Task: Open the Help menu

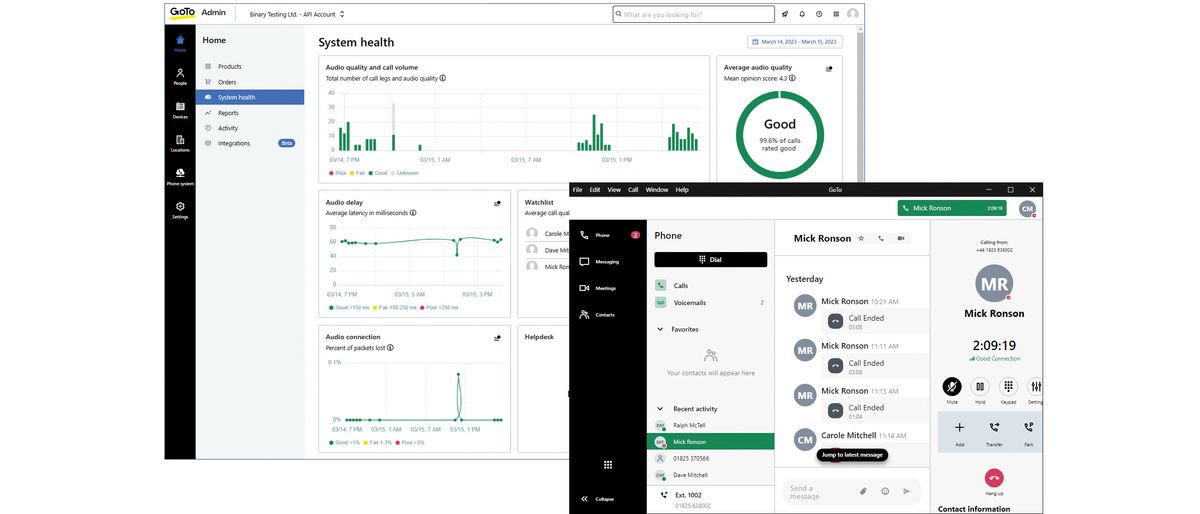Action: point(682,189)
